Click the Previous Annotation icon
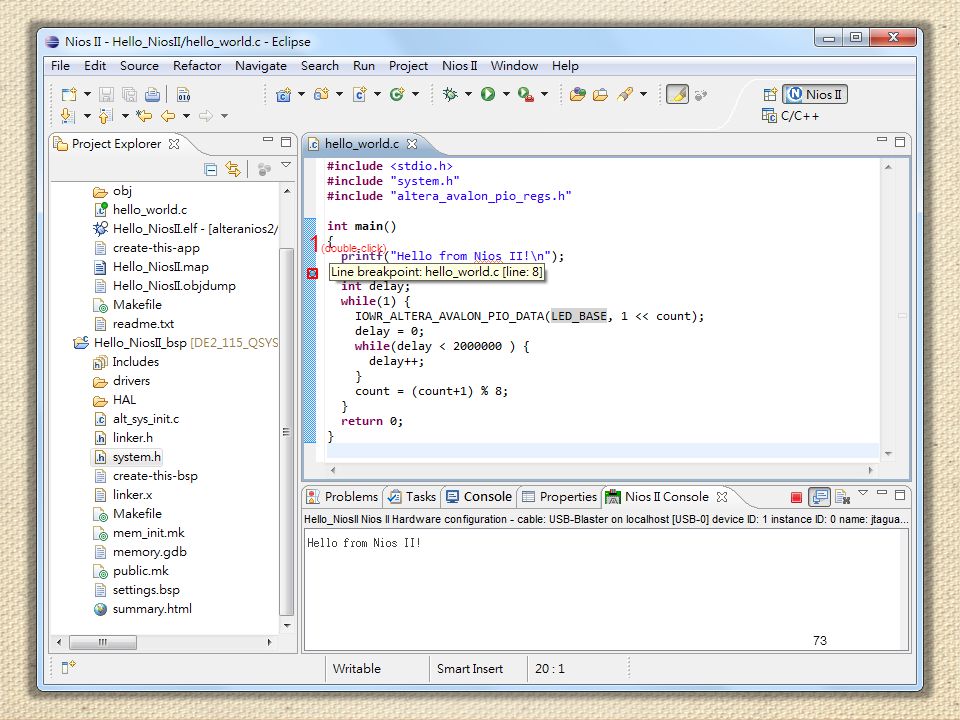Screen dimensions: 960x720 105,115
